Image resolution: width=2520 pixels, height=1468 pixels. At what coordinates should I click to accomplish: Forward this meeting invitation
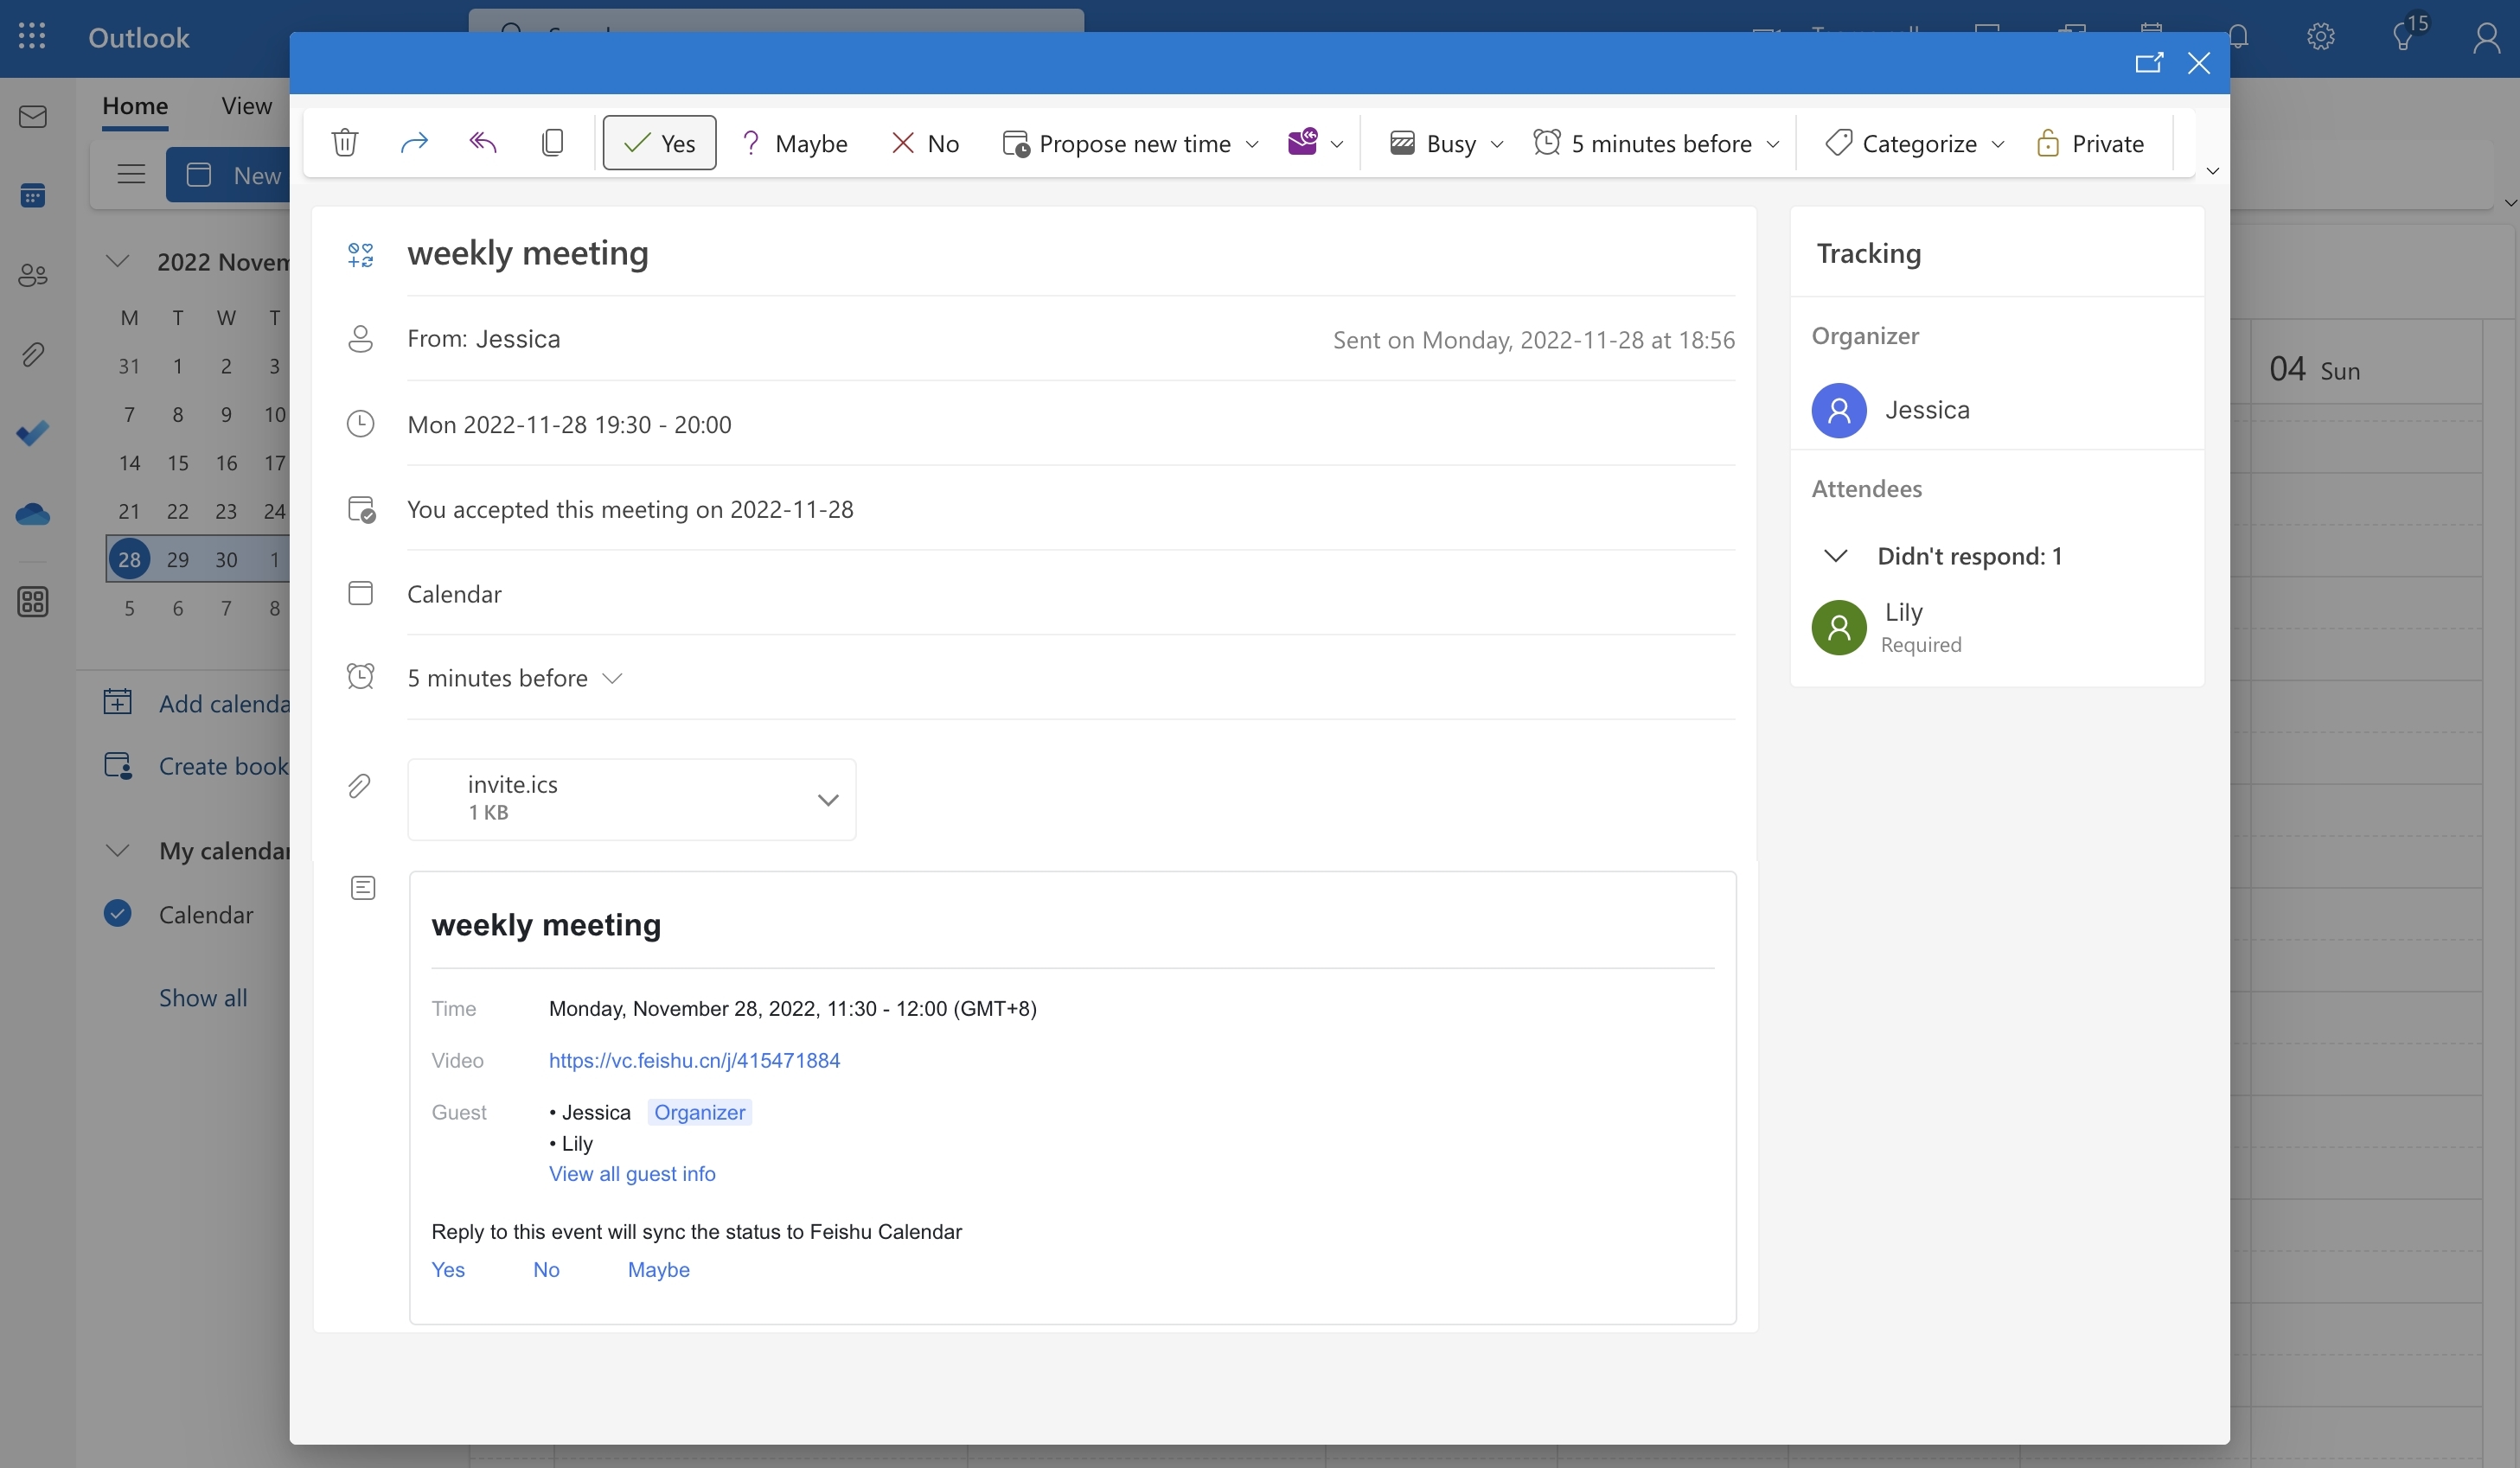point(414,142)
